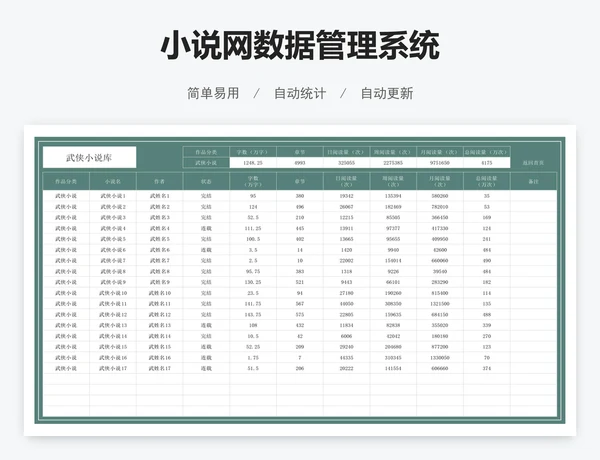The height and width of the screenshot is (460, 600).
Task: Click the 武姓名10 author cell
Action: coord(159,293)
